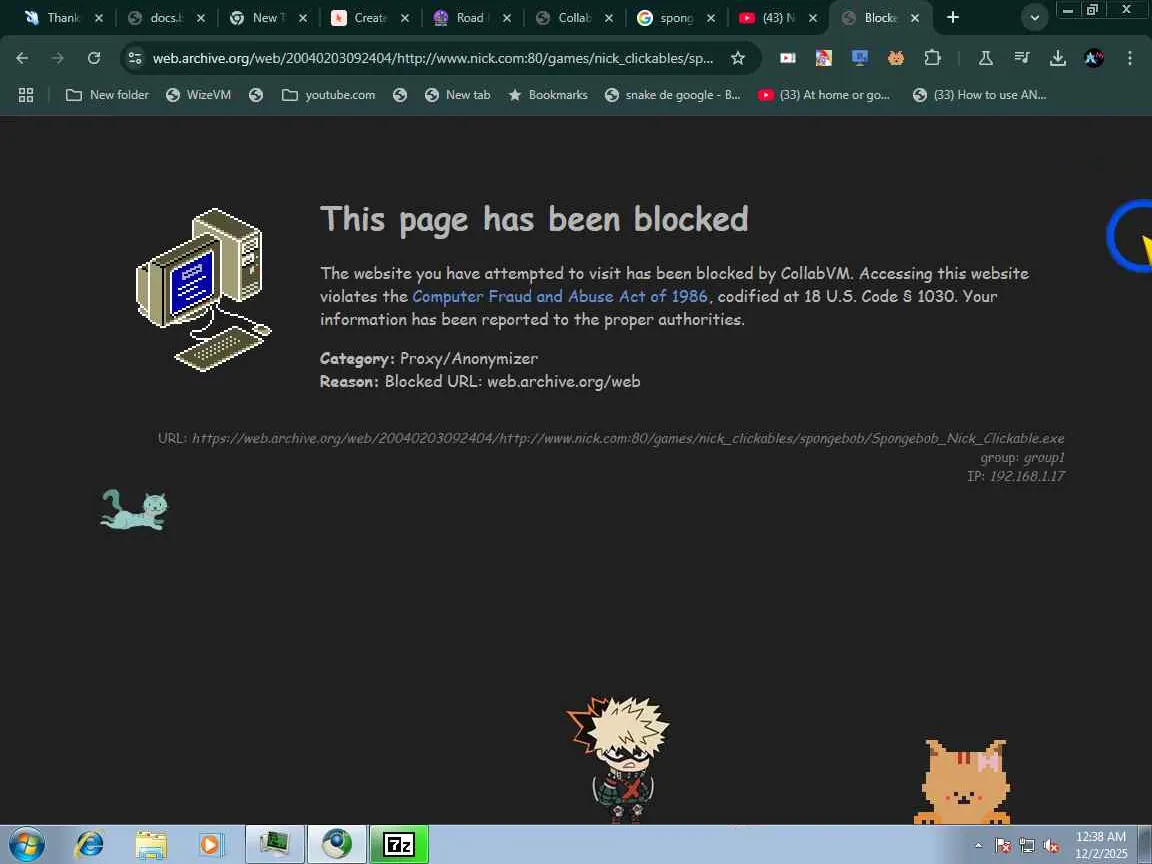Viewport: 1152px width, 864px height.
Task: Go back using the browser back arrow
Action: click(22, 58)
